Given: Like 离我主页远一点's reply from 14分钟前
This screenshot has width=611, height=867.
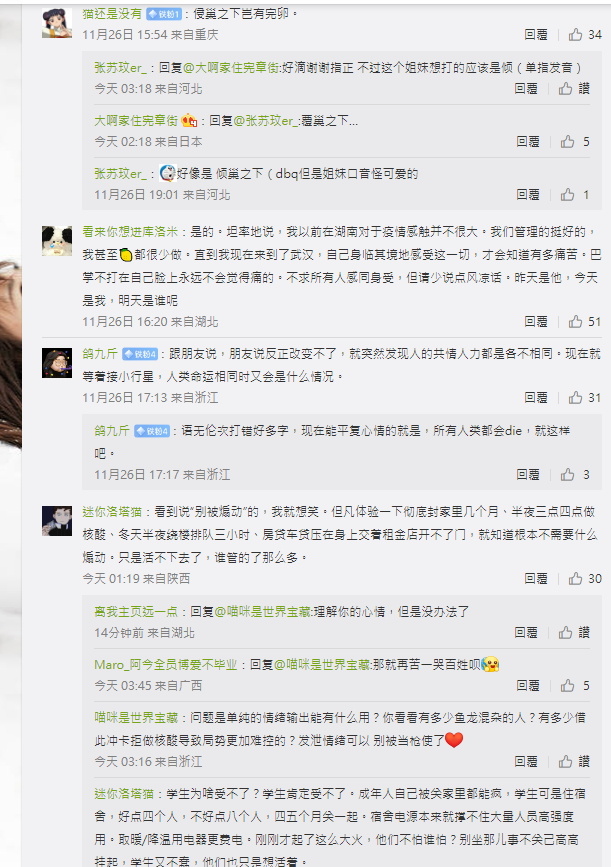Looking at the screenshot, I should pos(575,633).
